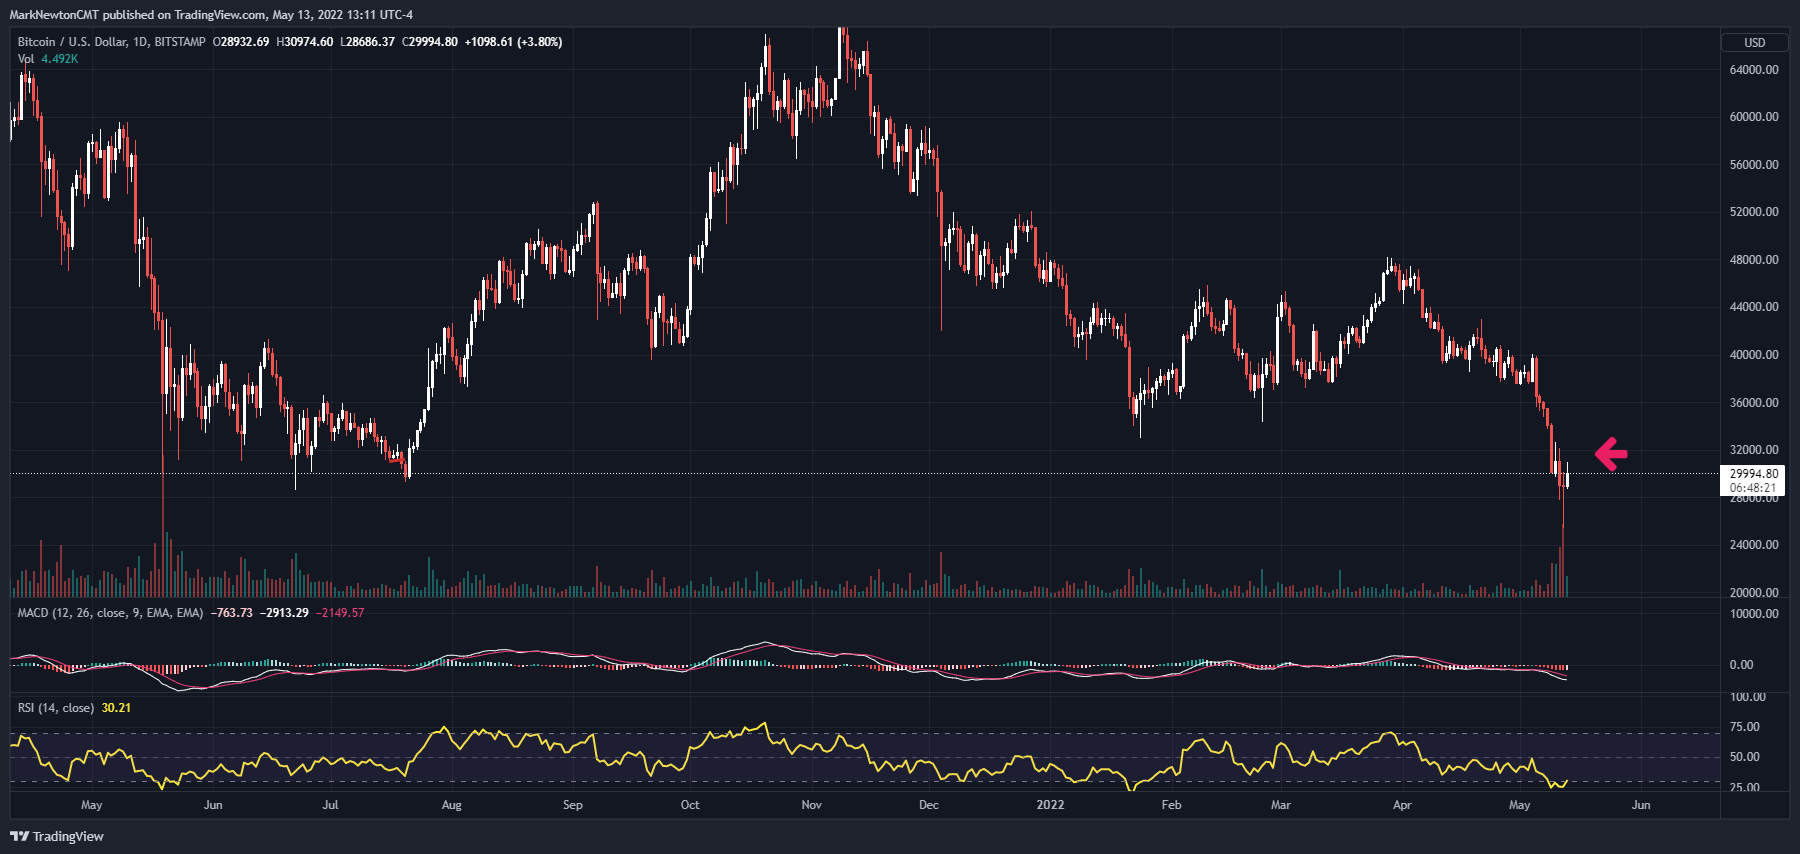This screenshot has height=854, width=1800.
Task: Click the Oct label on the time axis
Action: point(690,805)
